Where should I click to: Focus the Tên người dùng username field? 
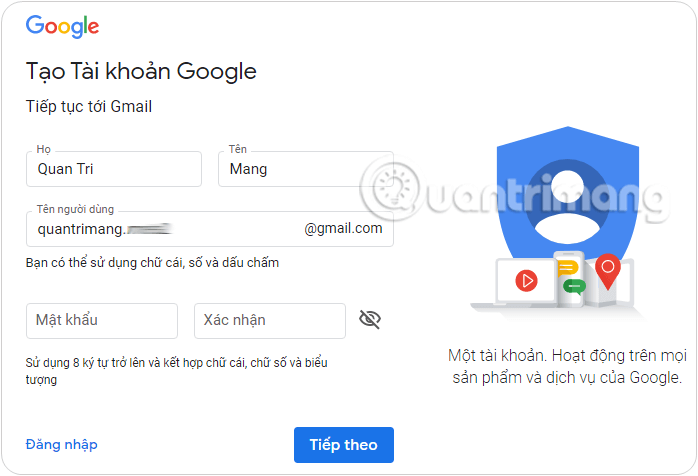[x=210, y=229]
